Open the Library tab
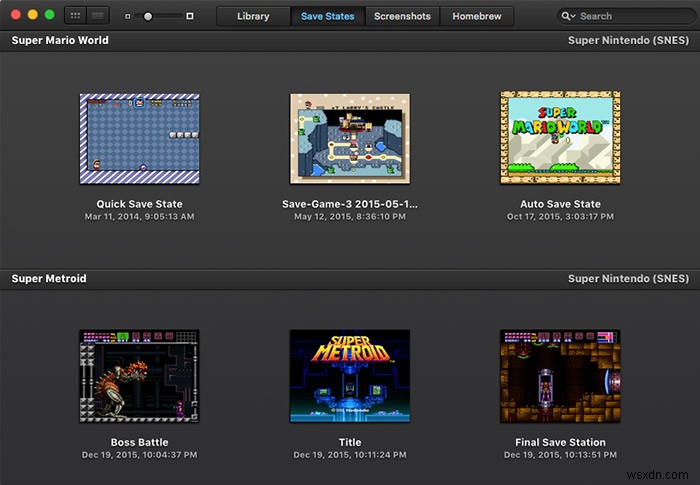Image resolution: width=700 pixels, height=485 pixels. [x=253, y=17]
